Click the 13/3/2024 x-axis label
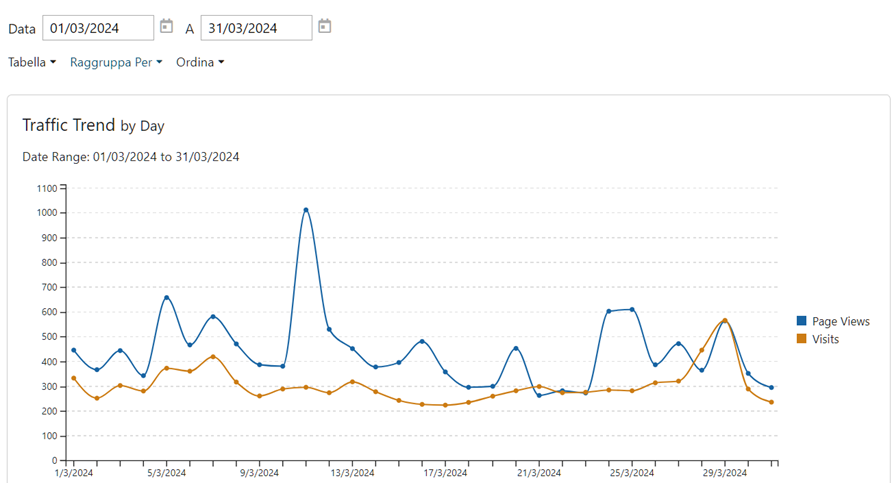 click(x=352, y=473)
